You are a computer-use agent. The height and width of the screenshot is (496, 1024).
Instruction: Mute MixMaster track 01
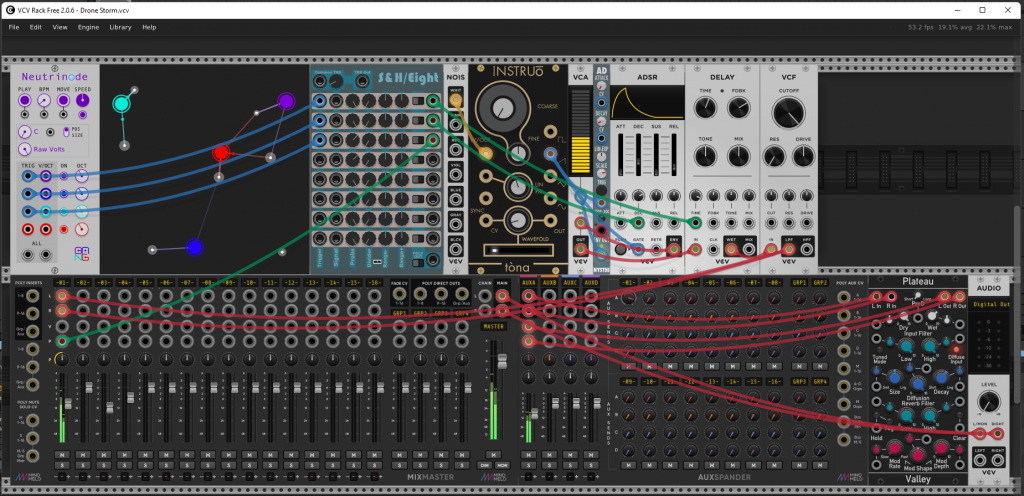(62, 455)
